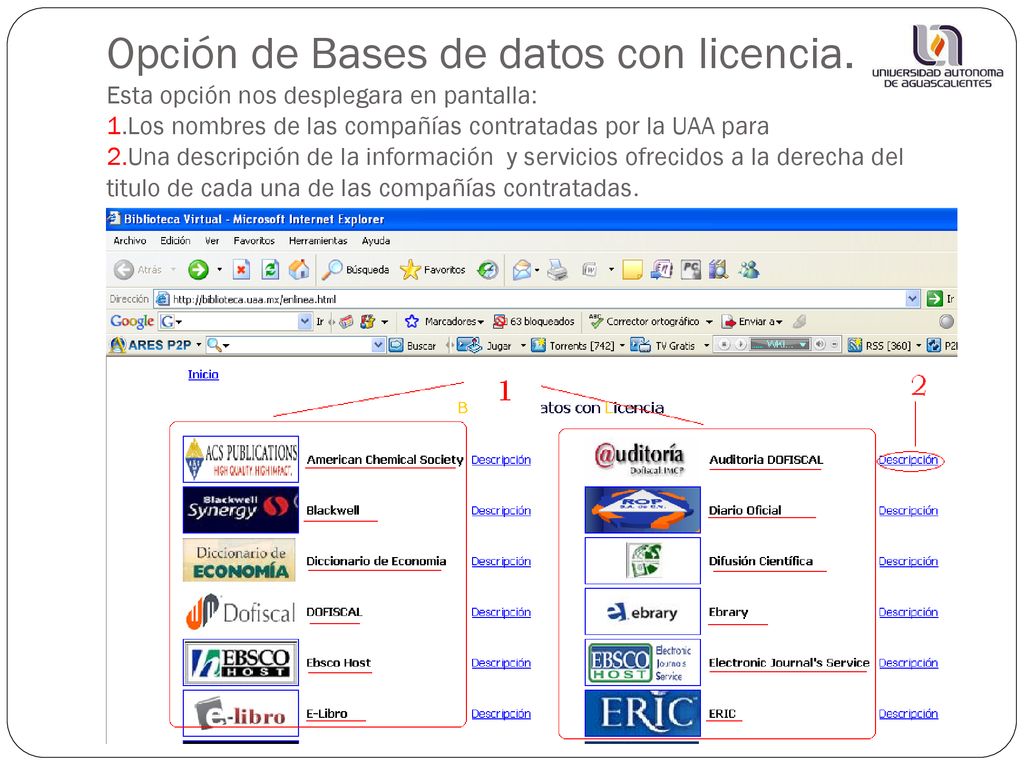Viewport: 1024px width, 768px height.
Task: Click the Dirección address field
Action: pyautogui.click(x=530, y=298)
